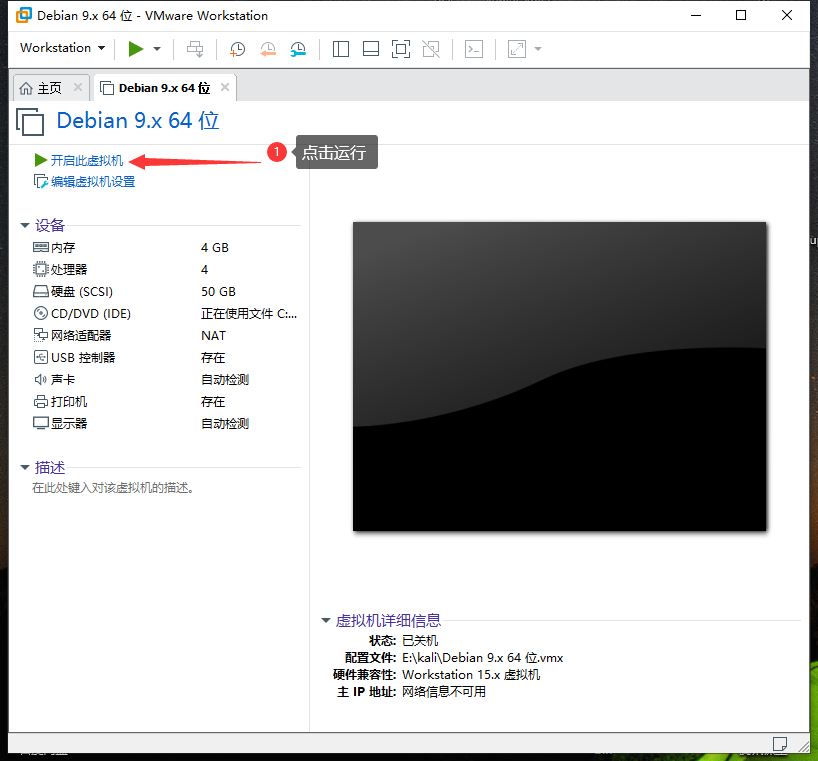Toggle the library sidebar panel icon

341,49
